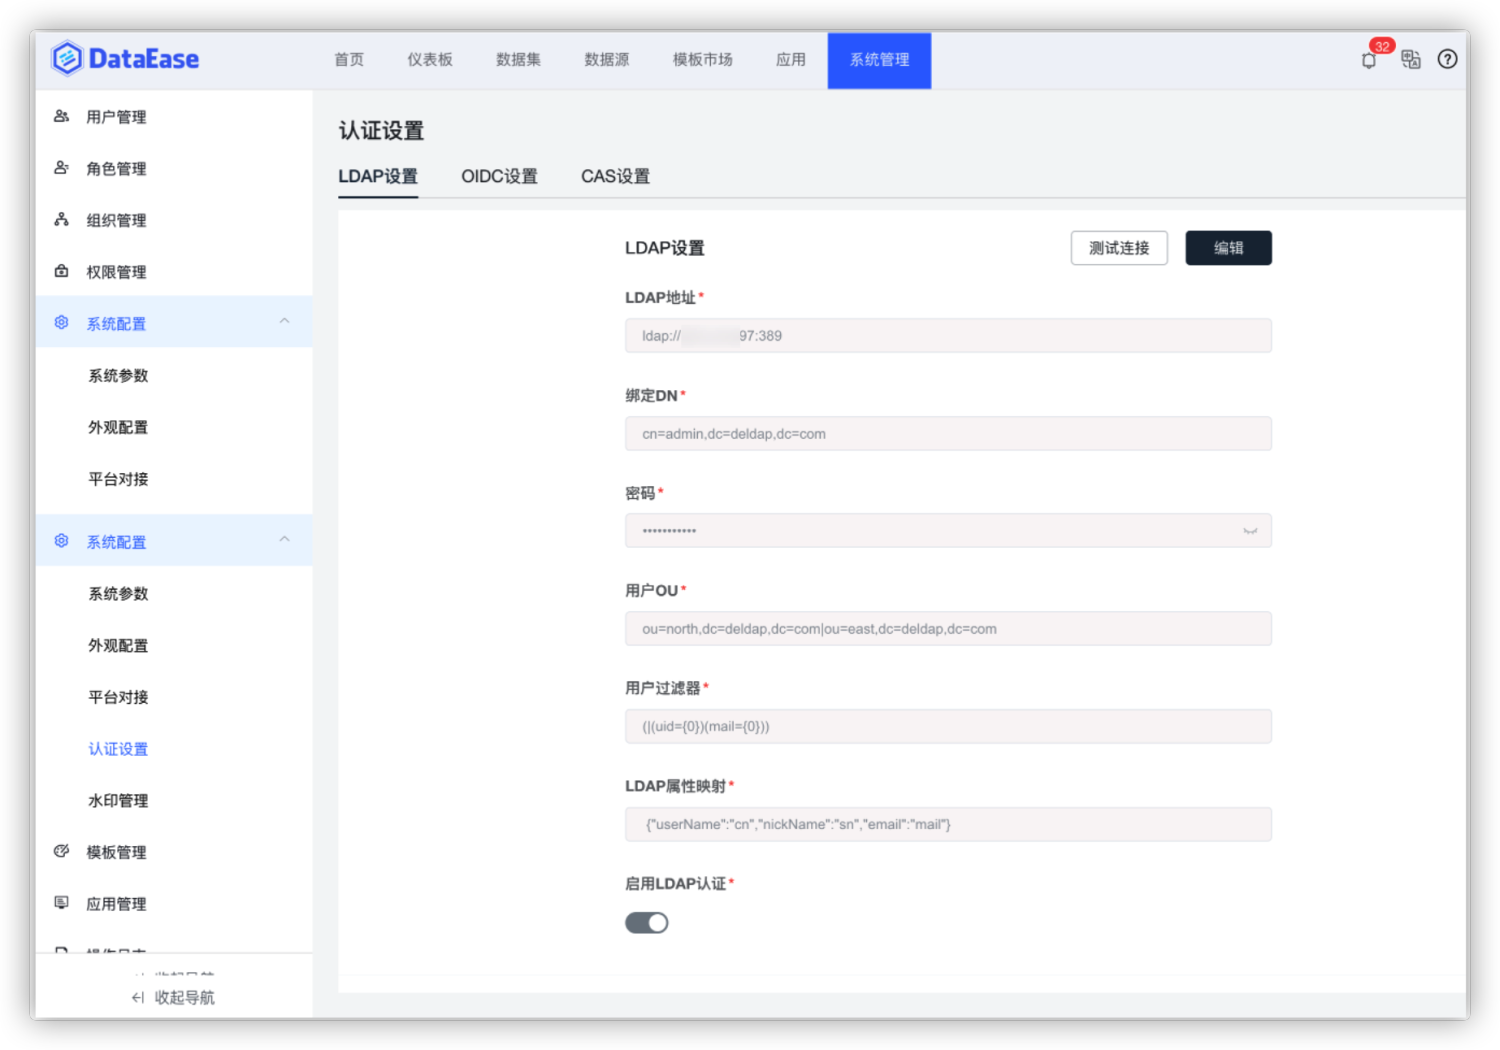
Task: Toggle password visibility in the 密码 field
Action: (1249, 531)
